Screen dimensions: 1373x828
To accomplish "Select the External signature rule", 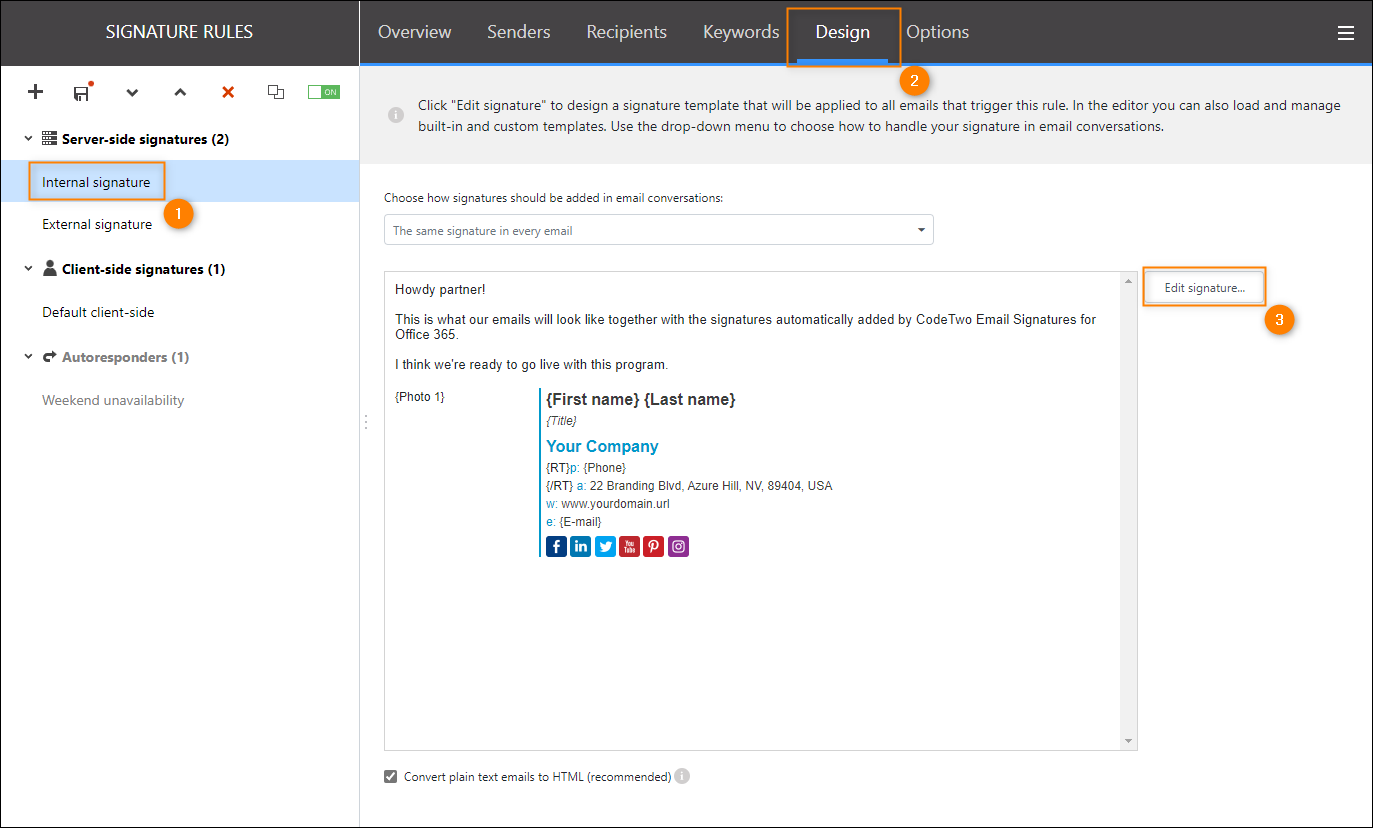I will (97, 224).
